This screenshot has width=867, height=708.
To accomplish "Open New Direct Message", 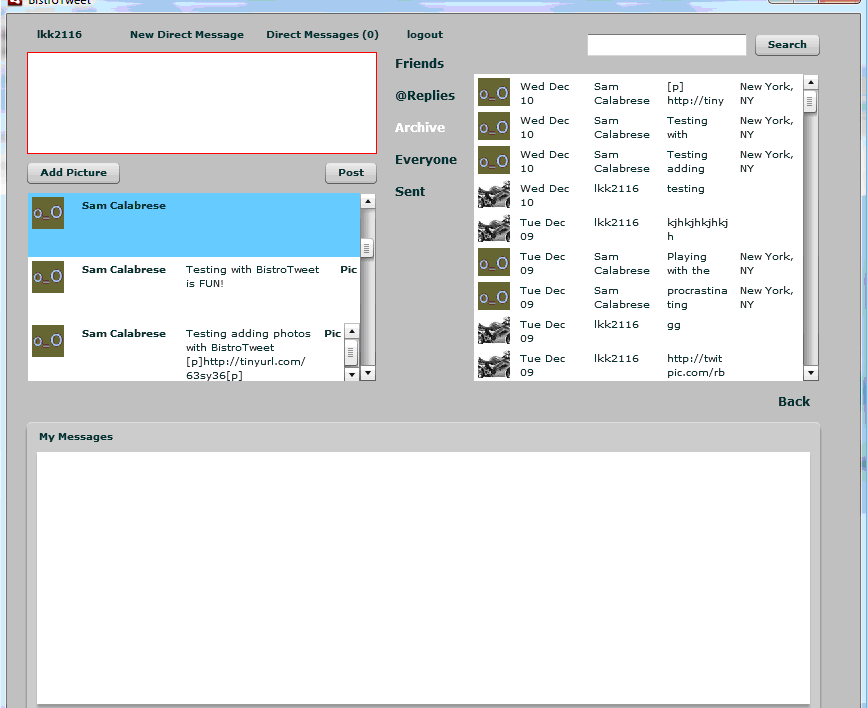I will [x=187, y=34].
